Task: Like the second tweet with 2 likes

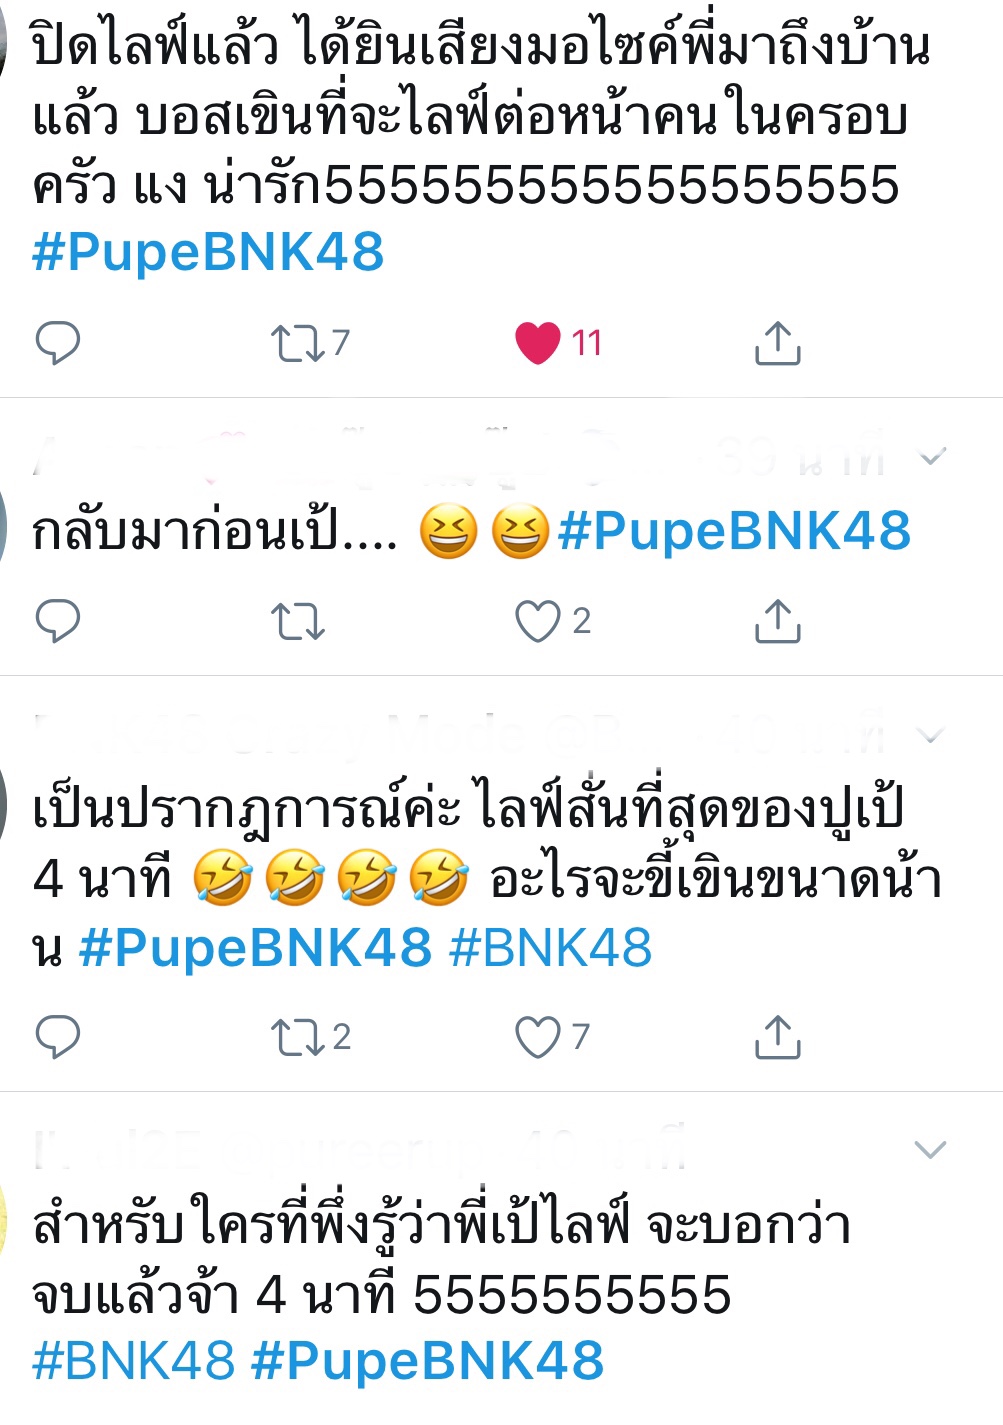Action: tap(538, 621)
